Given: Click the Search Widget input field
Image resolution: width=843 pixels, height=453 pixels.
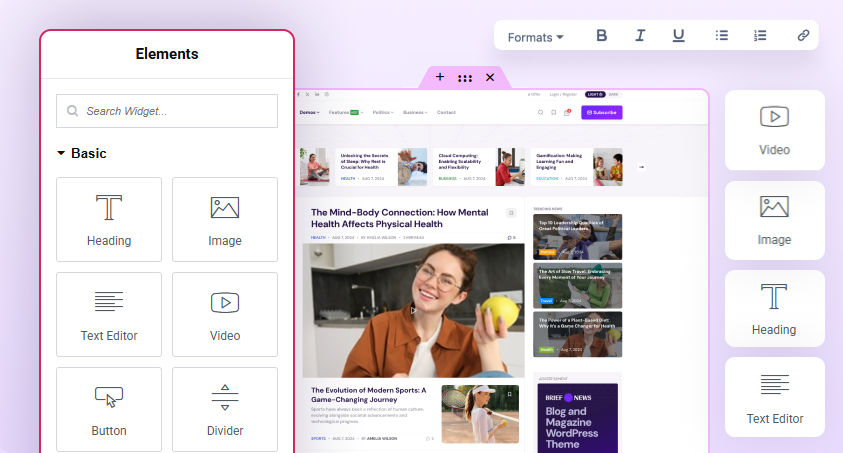Looking at the screenshot, I should point(167,111).
